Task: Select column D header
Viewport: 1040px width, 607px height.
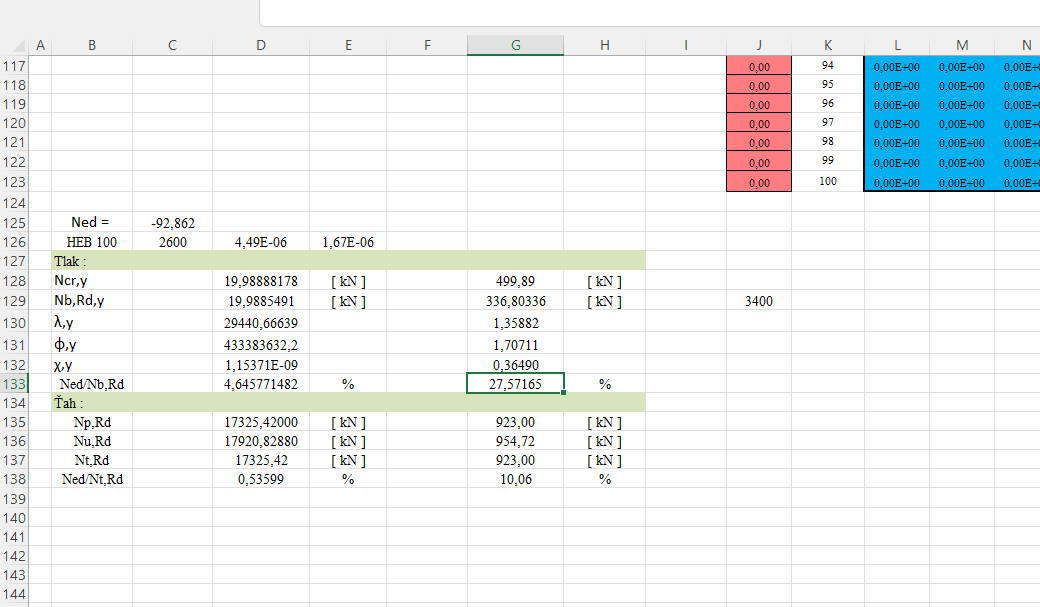Action: [261, 45]
